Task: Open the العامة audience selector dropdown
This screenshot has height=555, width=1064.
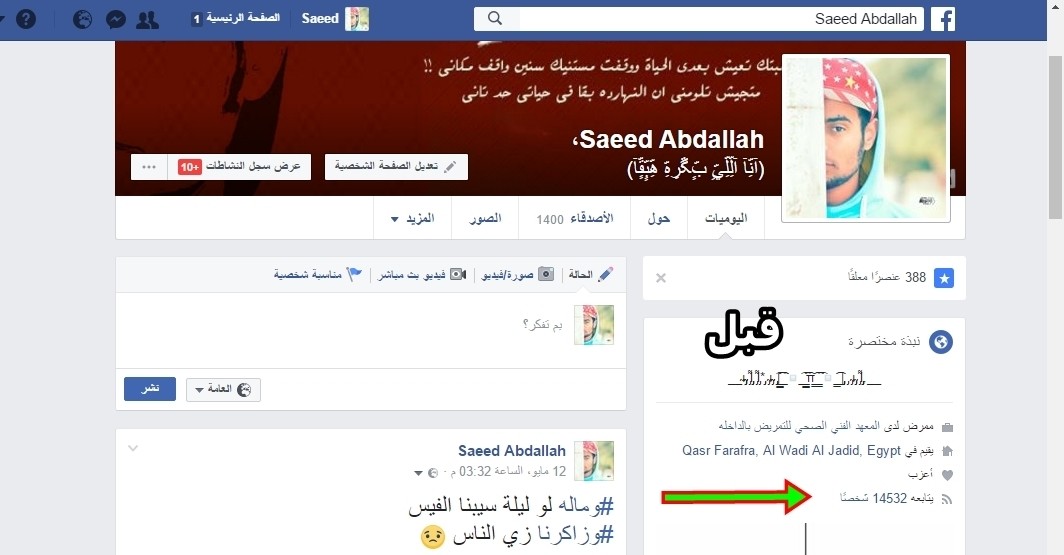Action: pos(223,389)
